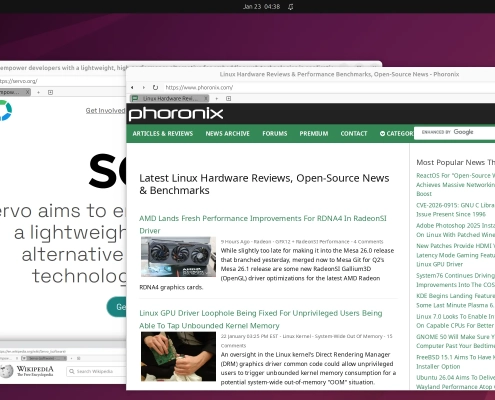This screenshot has width=495, height=400.
Task: Open the Premium page
Action: [314, 133]
